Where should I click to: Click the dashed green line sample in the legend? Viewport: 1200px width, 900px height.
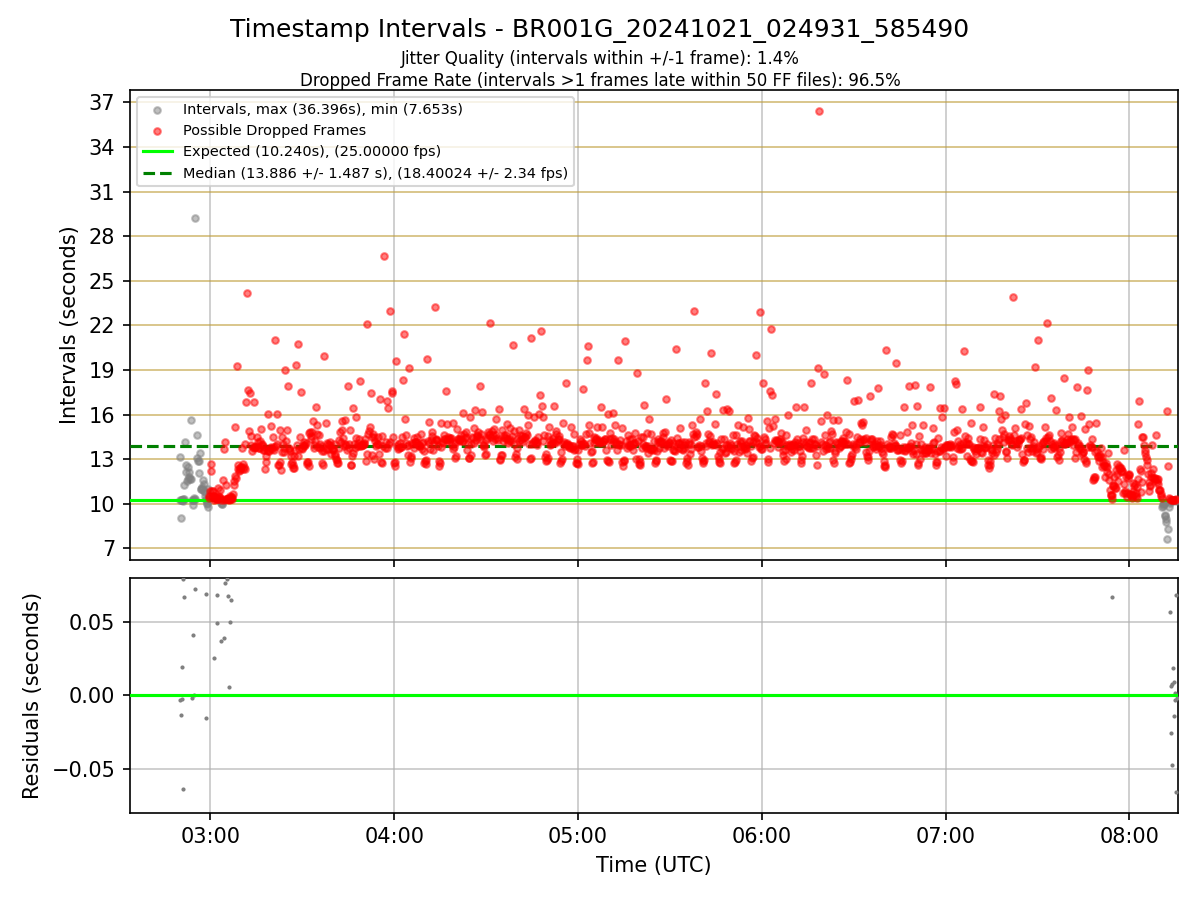click(158, 173)
